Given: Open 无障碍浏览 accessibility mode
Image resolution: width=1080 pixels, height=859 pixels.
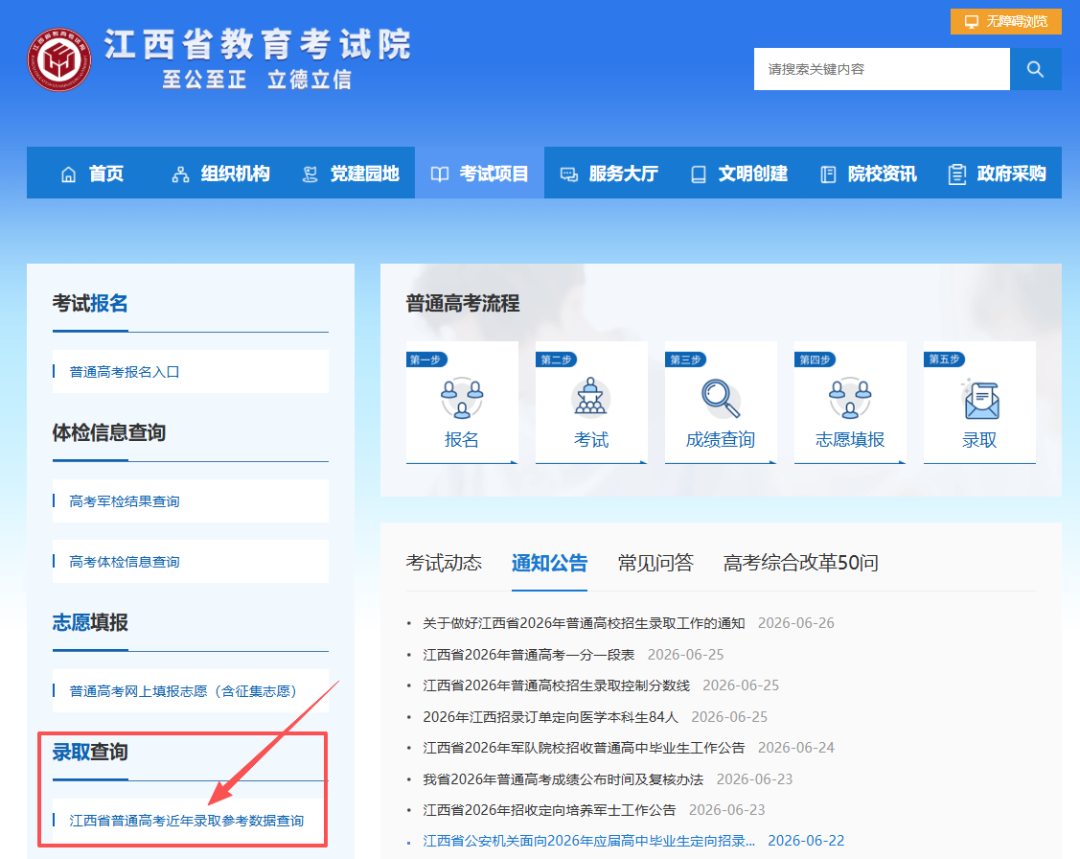Looking at the screenshot, I should pyautogui.click(x=1006, y=21).
